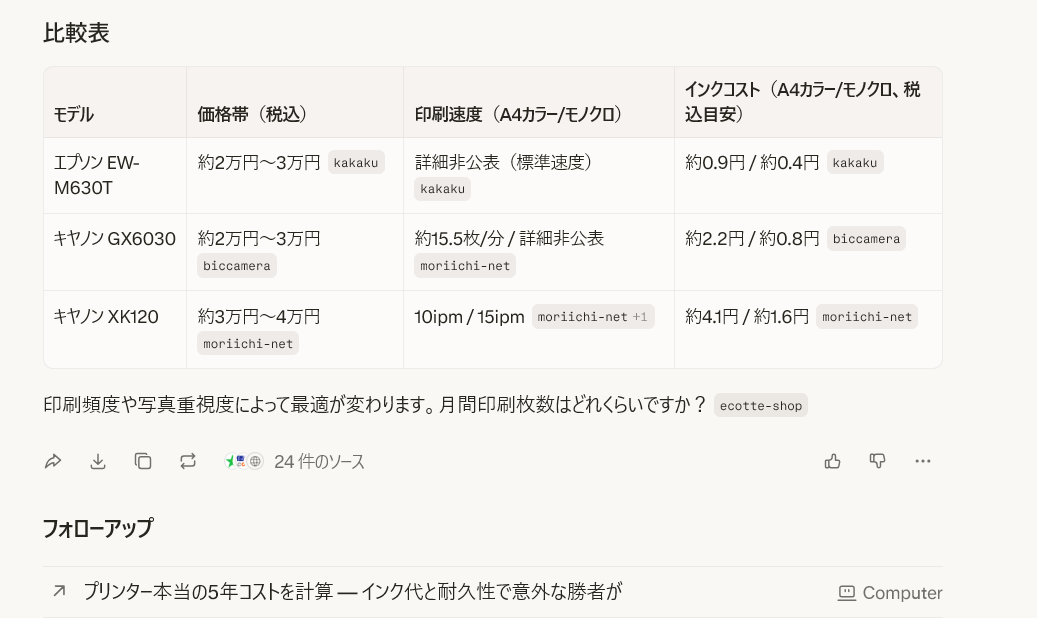This screenshot has width=1037, height=618.
Task: Click the rewrite (regenerate) arrows icon
Action: click(188, 461)
